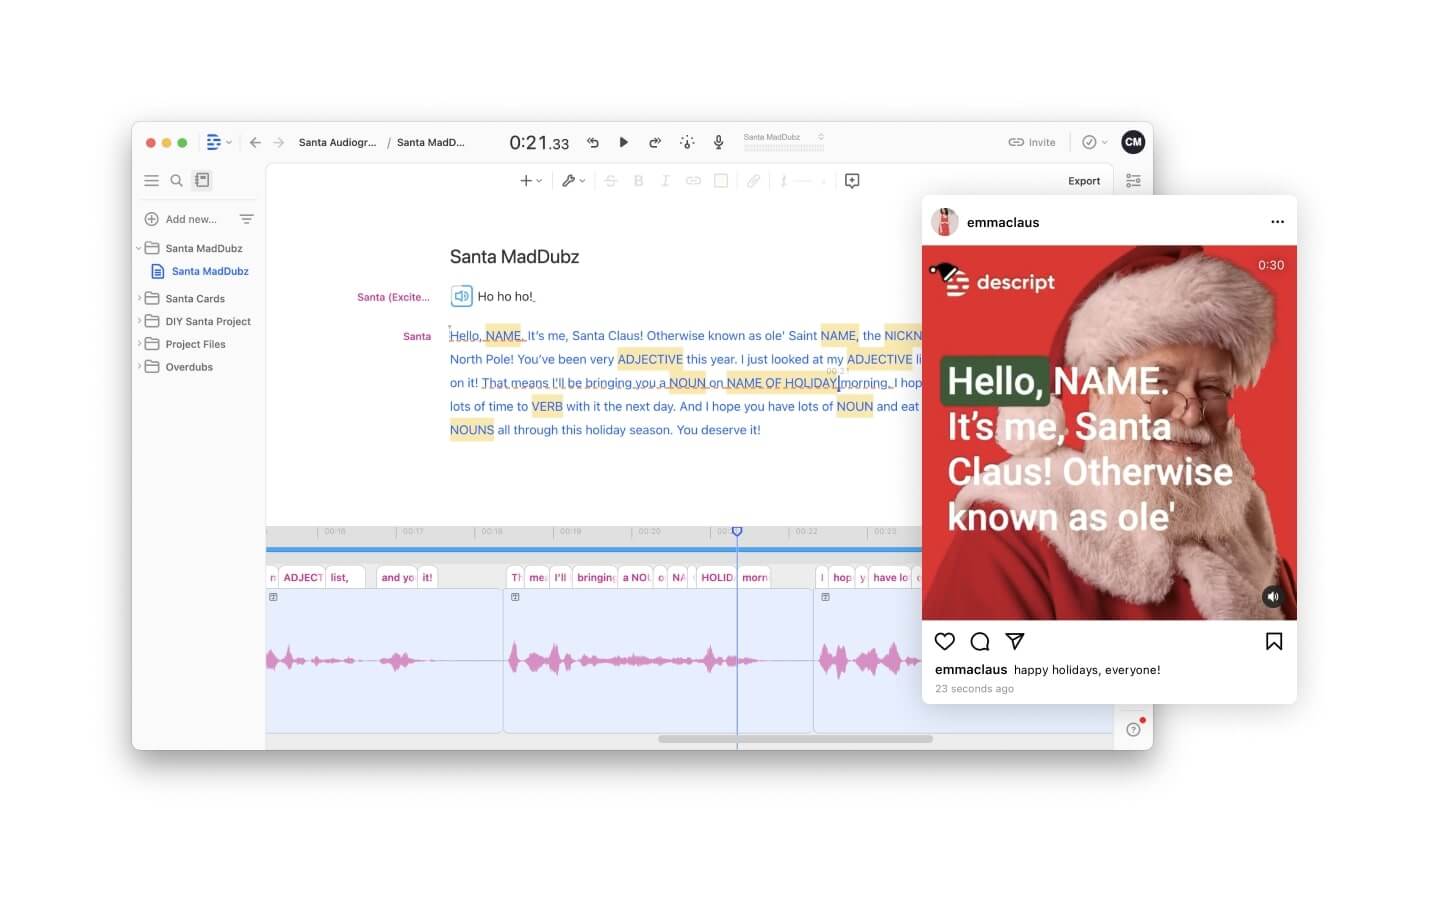Open the Santa MadD... breadcrumb

pyautogui.click(x=430, y=143)
